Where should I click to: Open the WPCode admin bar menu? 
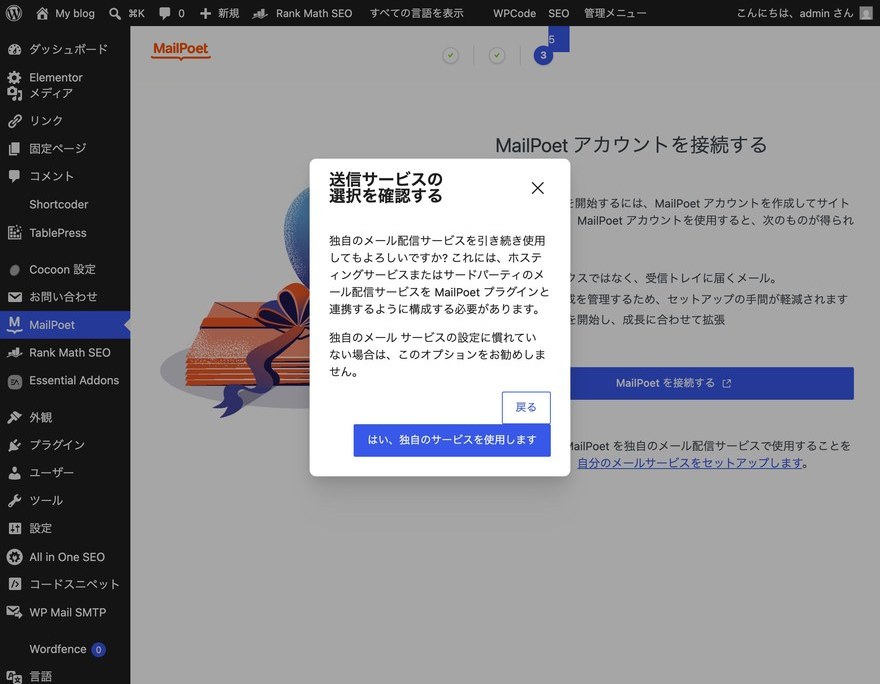pyautogui.click(x=514, y=13)
